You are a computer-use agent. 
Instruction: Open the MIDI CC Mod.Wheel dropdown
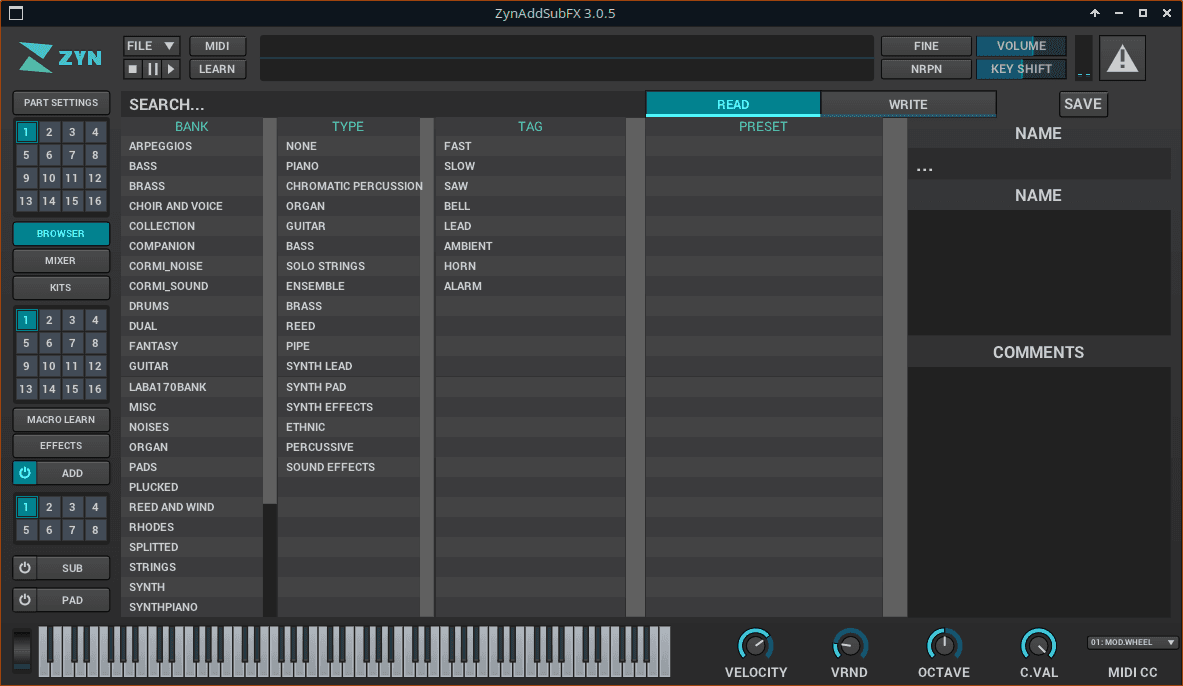(x=1132, y=643)
